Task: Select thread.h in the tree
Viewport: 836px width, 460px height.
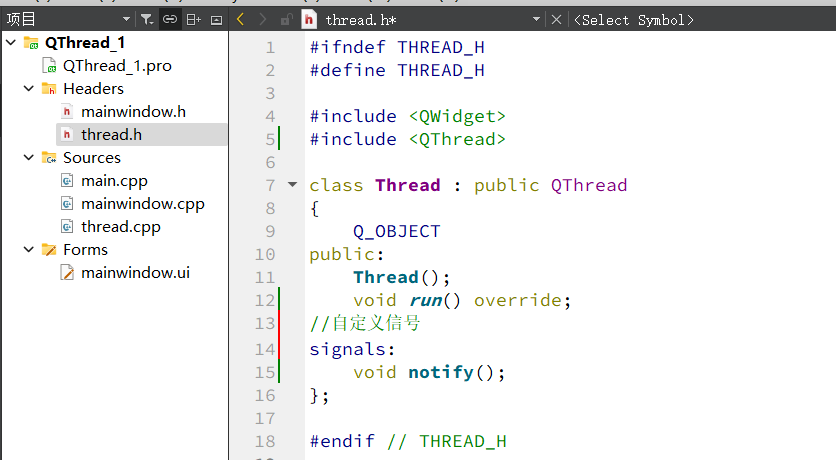Action: coord(111,134)
